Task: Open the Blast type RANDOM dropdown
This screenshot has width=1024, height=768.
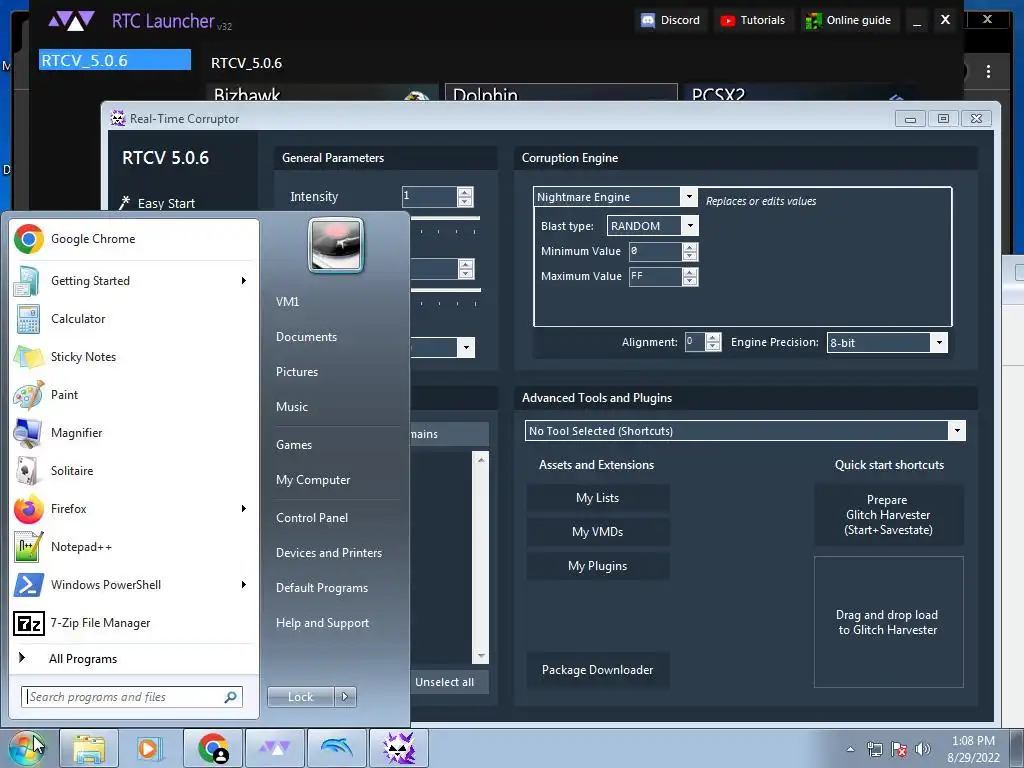Action: pos(690,226)
